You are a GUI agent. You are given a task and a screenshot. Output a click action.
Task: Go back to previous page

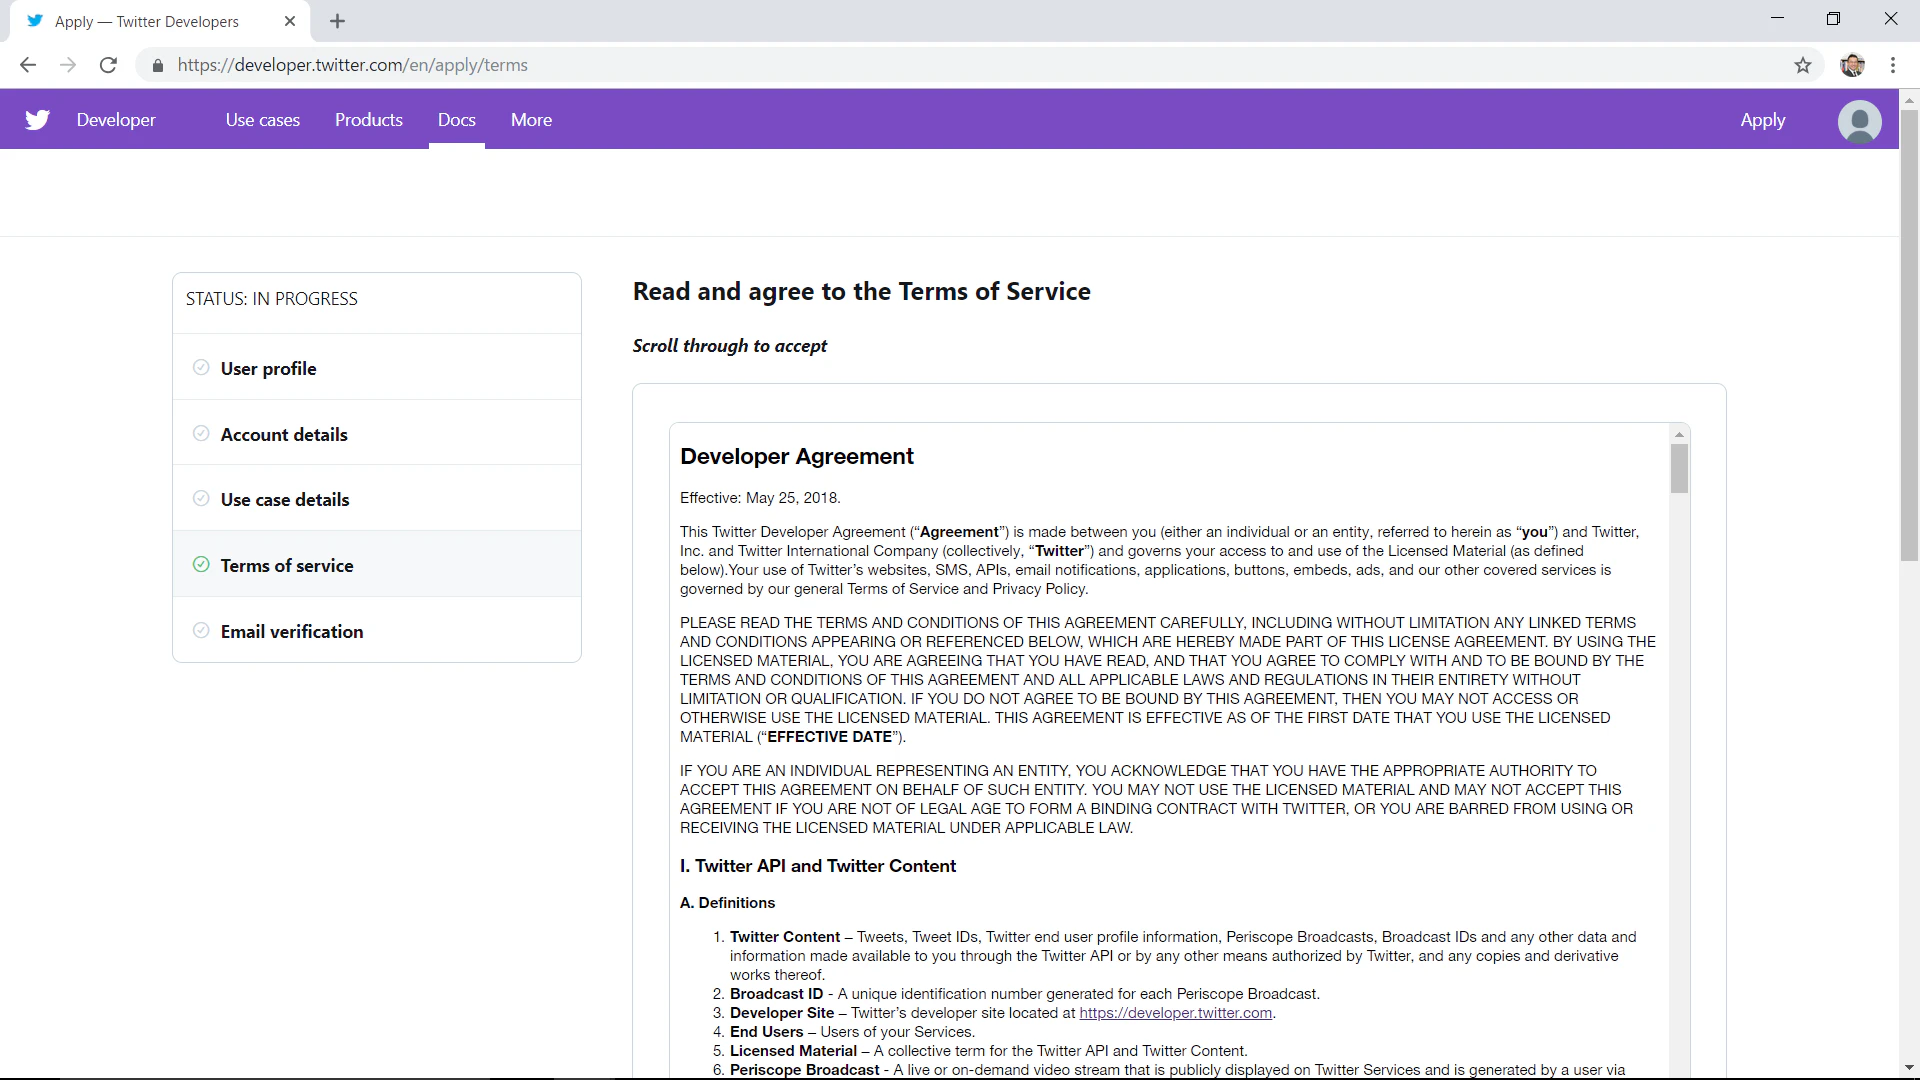28,65
